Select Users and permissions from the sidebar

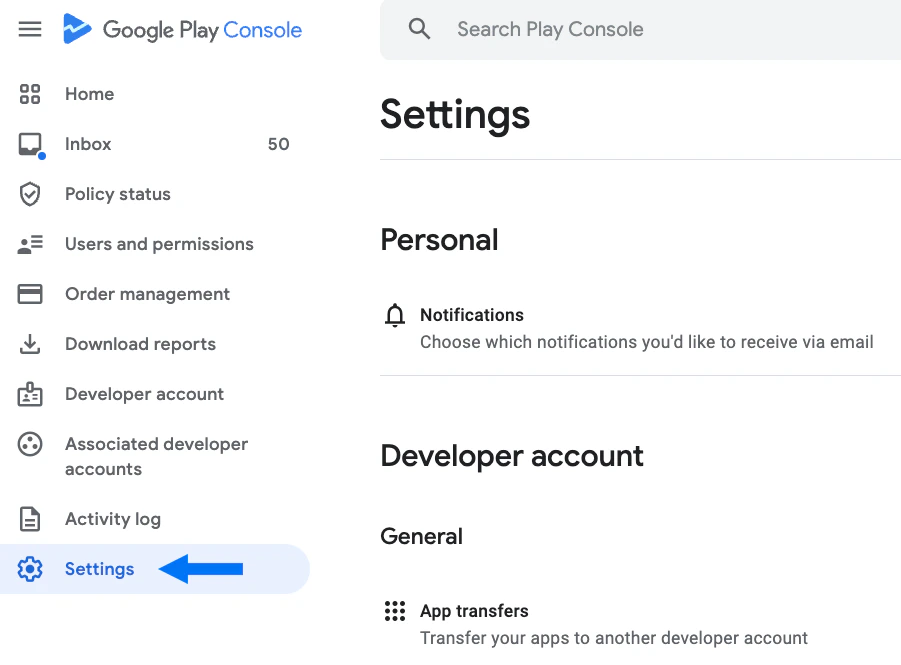pos(158,244)
